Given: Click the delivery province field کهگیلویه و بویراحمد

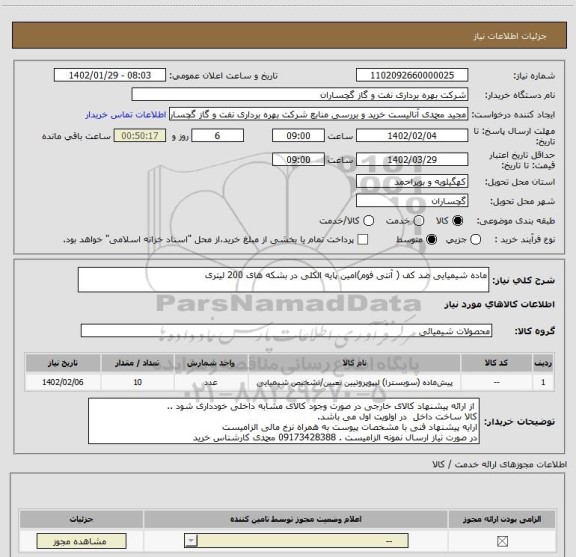Looking at the screenshot, I should coord(412,182).
